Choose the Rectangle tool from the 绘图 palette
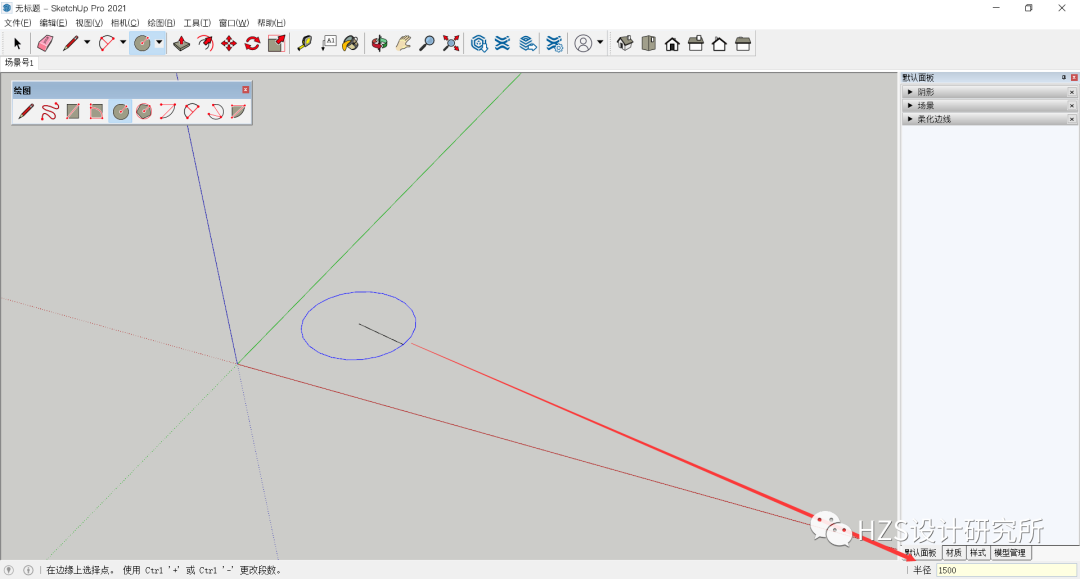Image resolution: width=1080 pixels, height=579 pixels. click(72, 111)
